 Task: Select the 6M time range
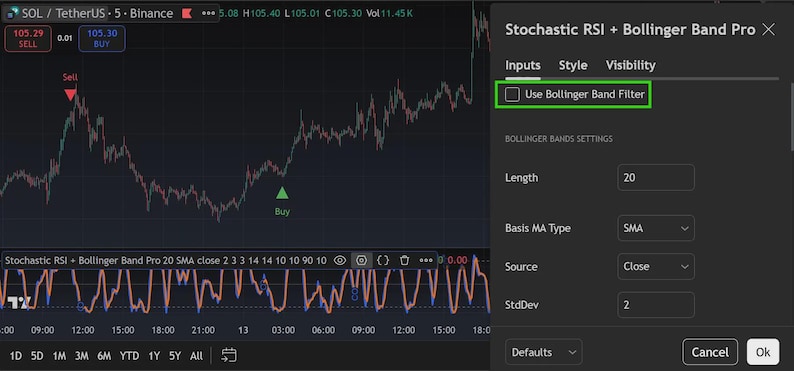[x=104, y=356]
